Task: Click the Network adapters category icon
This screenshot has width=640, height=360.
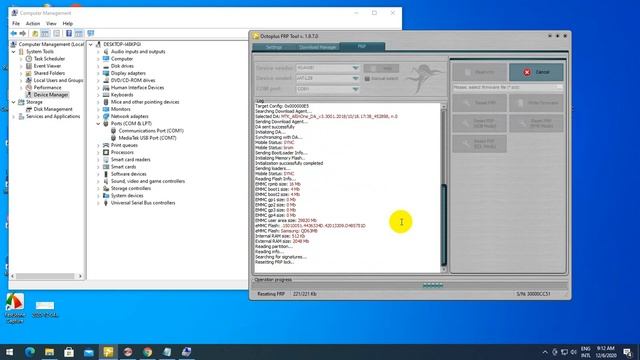Action: (x=106, y=116)
